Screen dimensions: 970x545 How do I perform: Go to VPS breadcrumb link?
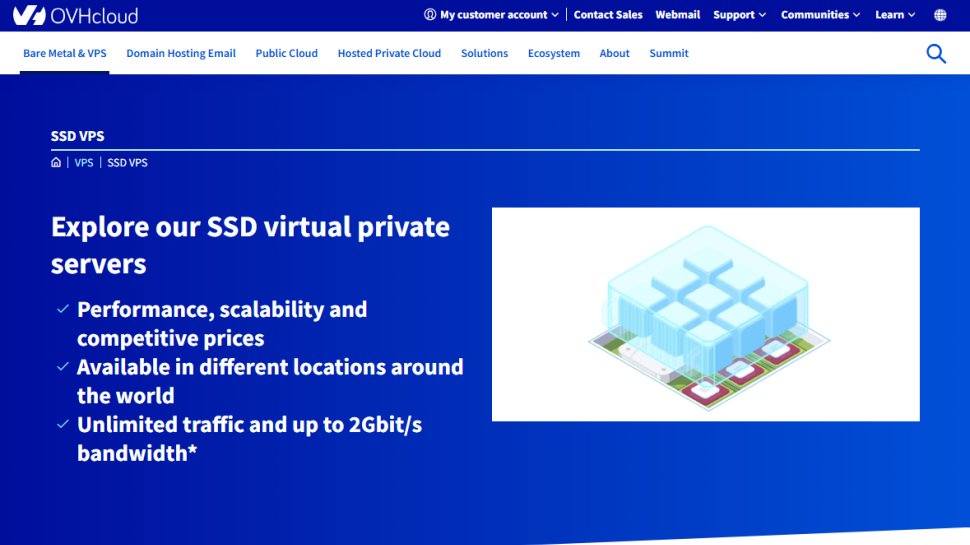pos(84,163)
